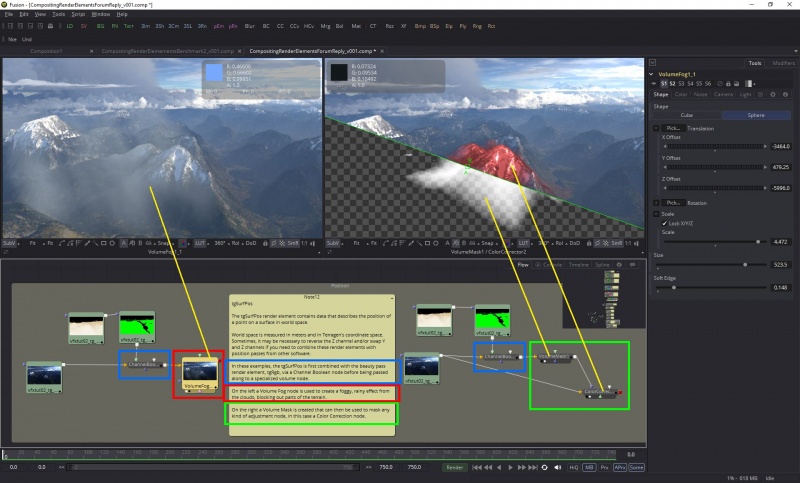Add a Rectangle mask (Rct) node

pos(491,26)
